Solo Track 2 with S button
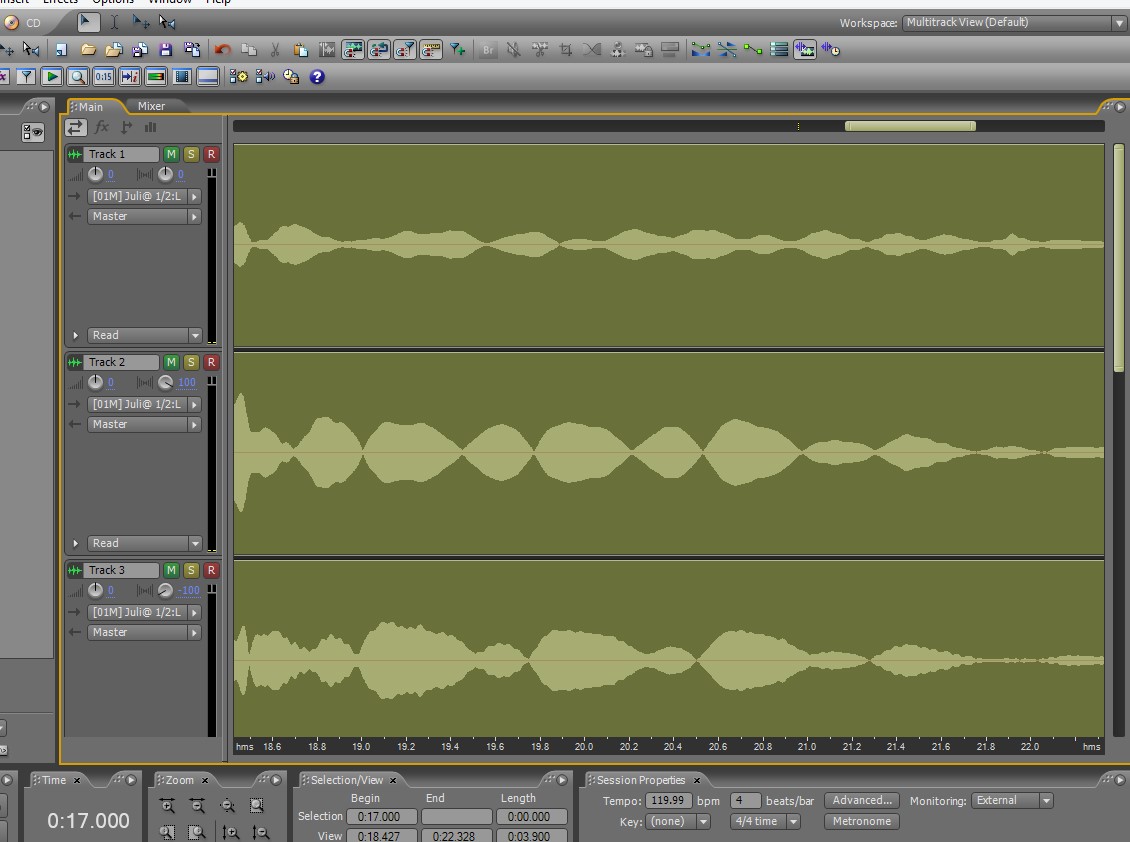 click(191, 362)
